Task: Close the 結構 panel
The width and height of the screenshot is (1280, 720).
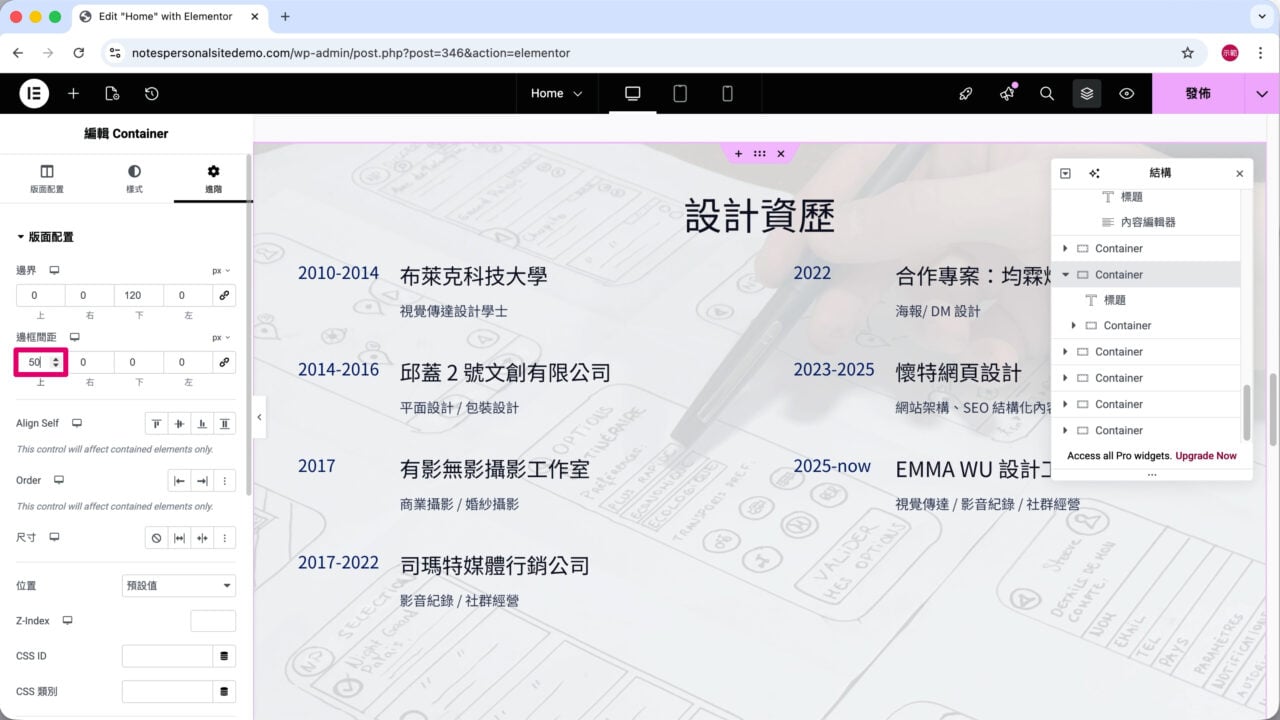Action: 1240,173
